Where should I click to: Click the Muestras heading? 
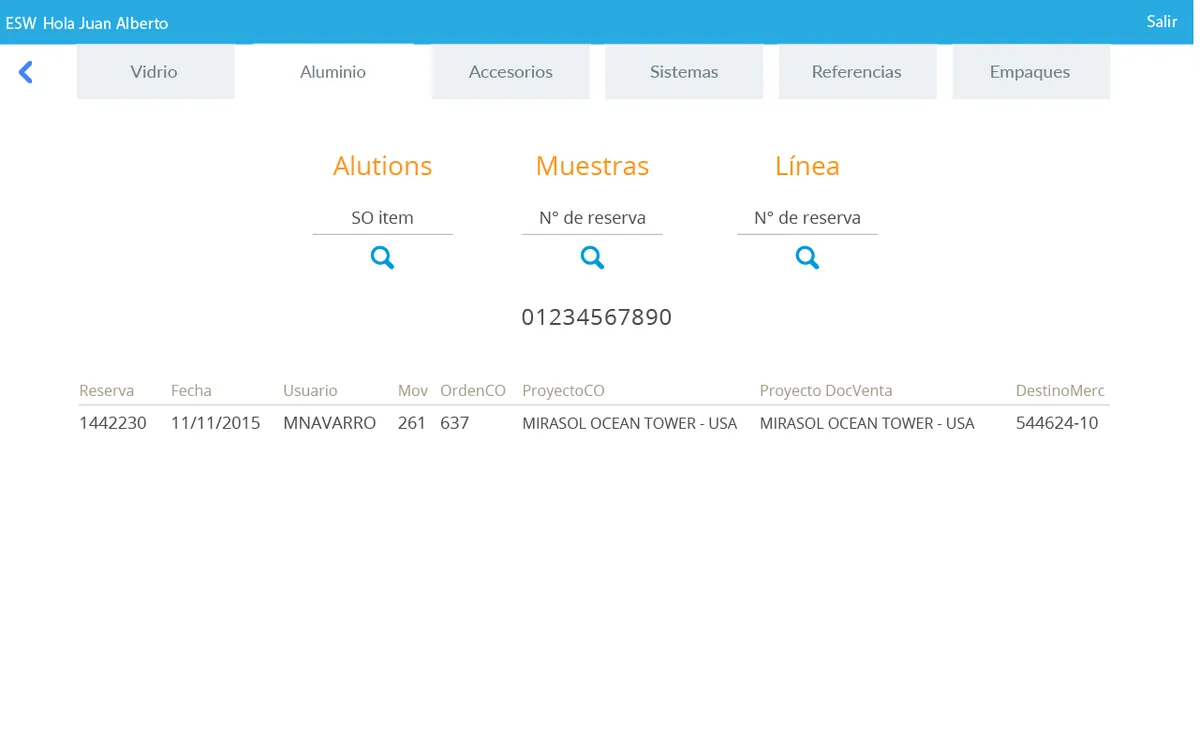pyautogui.click(x=592, y=166)
